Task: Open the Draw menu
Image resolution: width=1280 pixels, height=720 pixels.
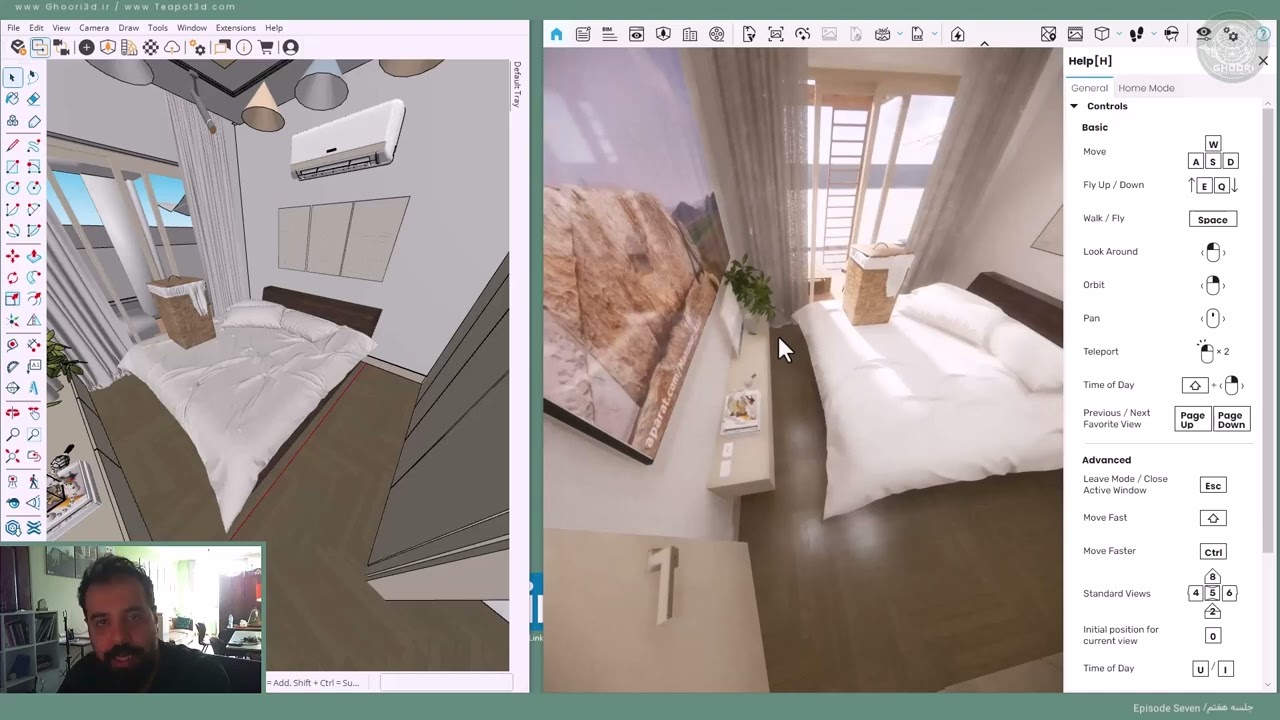Action: click(129, 28)
